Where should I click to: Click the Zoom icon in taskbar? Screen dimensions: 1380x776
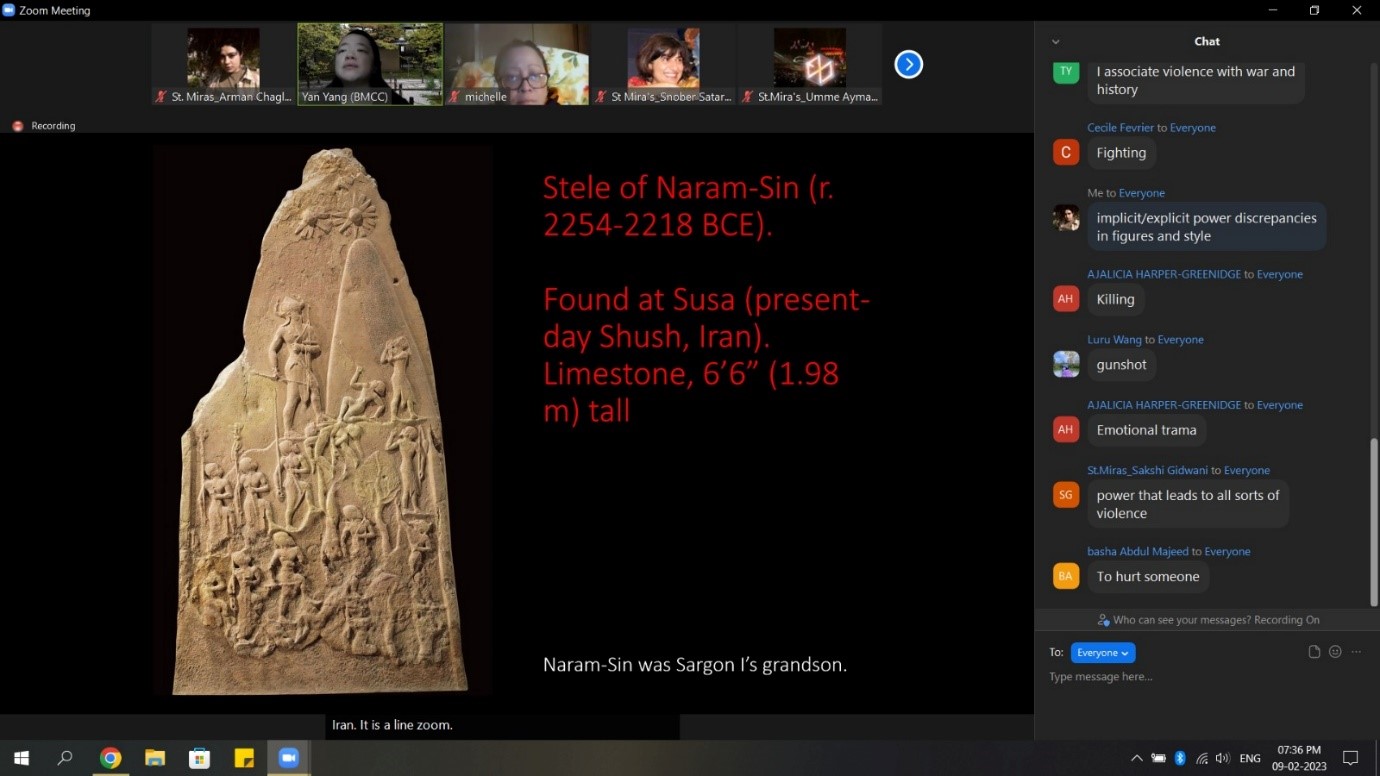point(289,758)
